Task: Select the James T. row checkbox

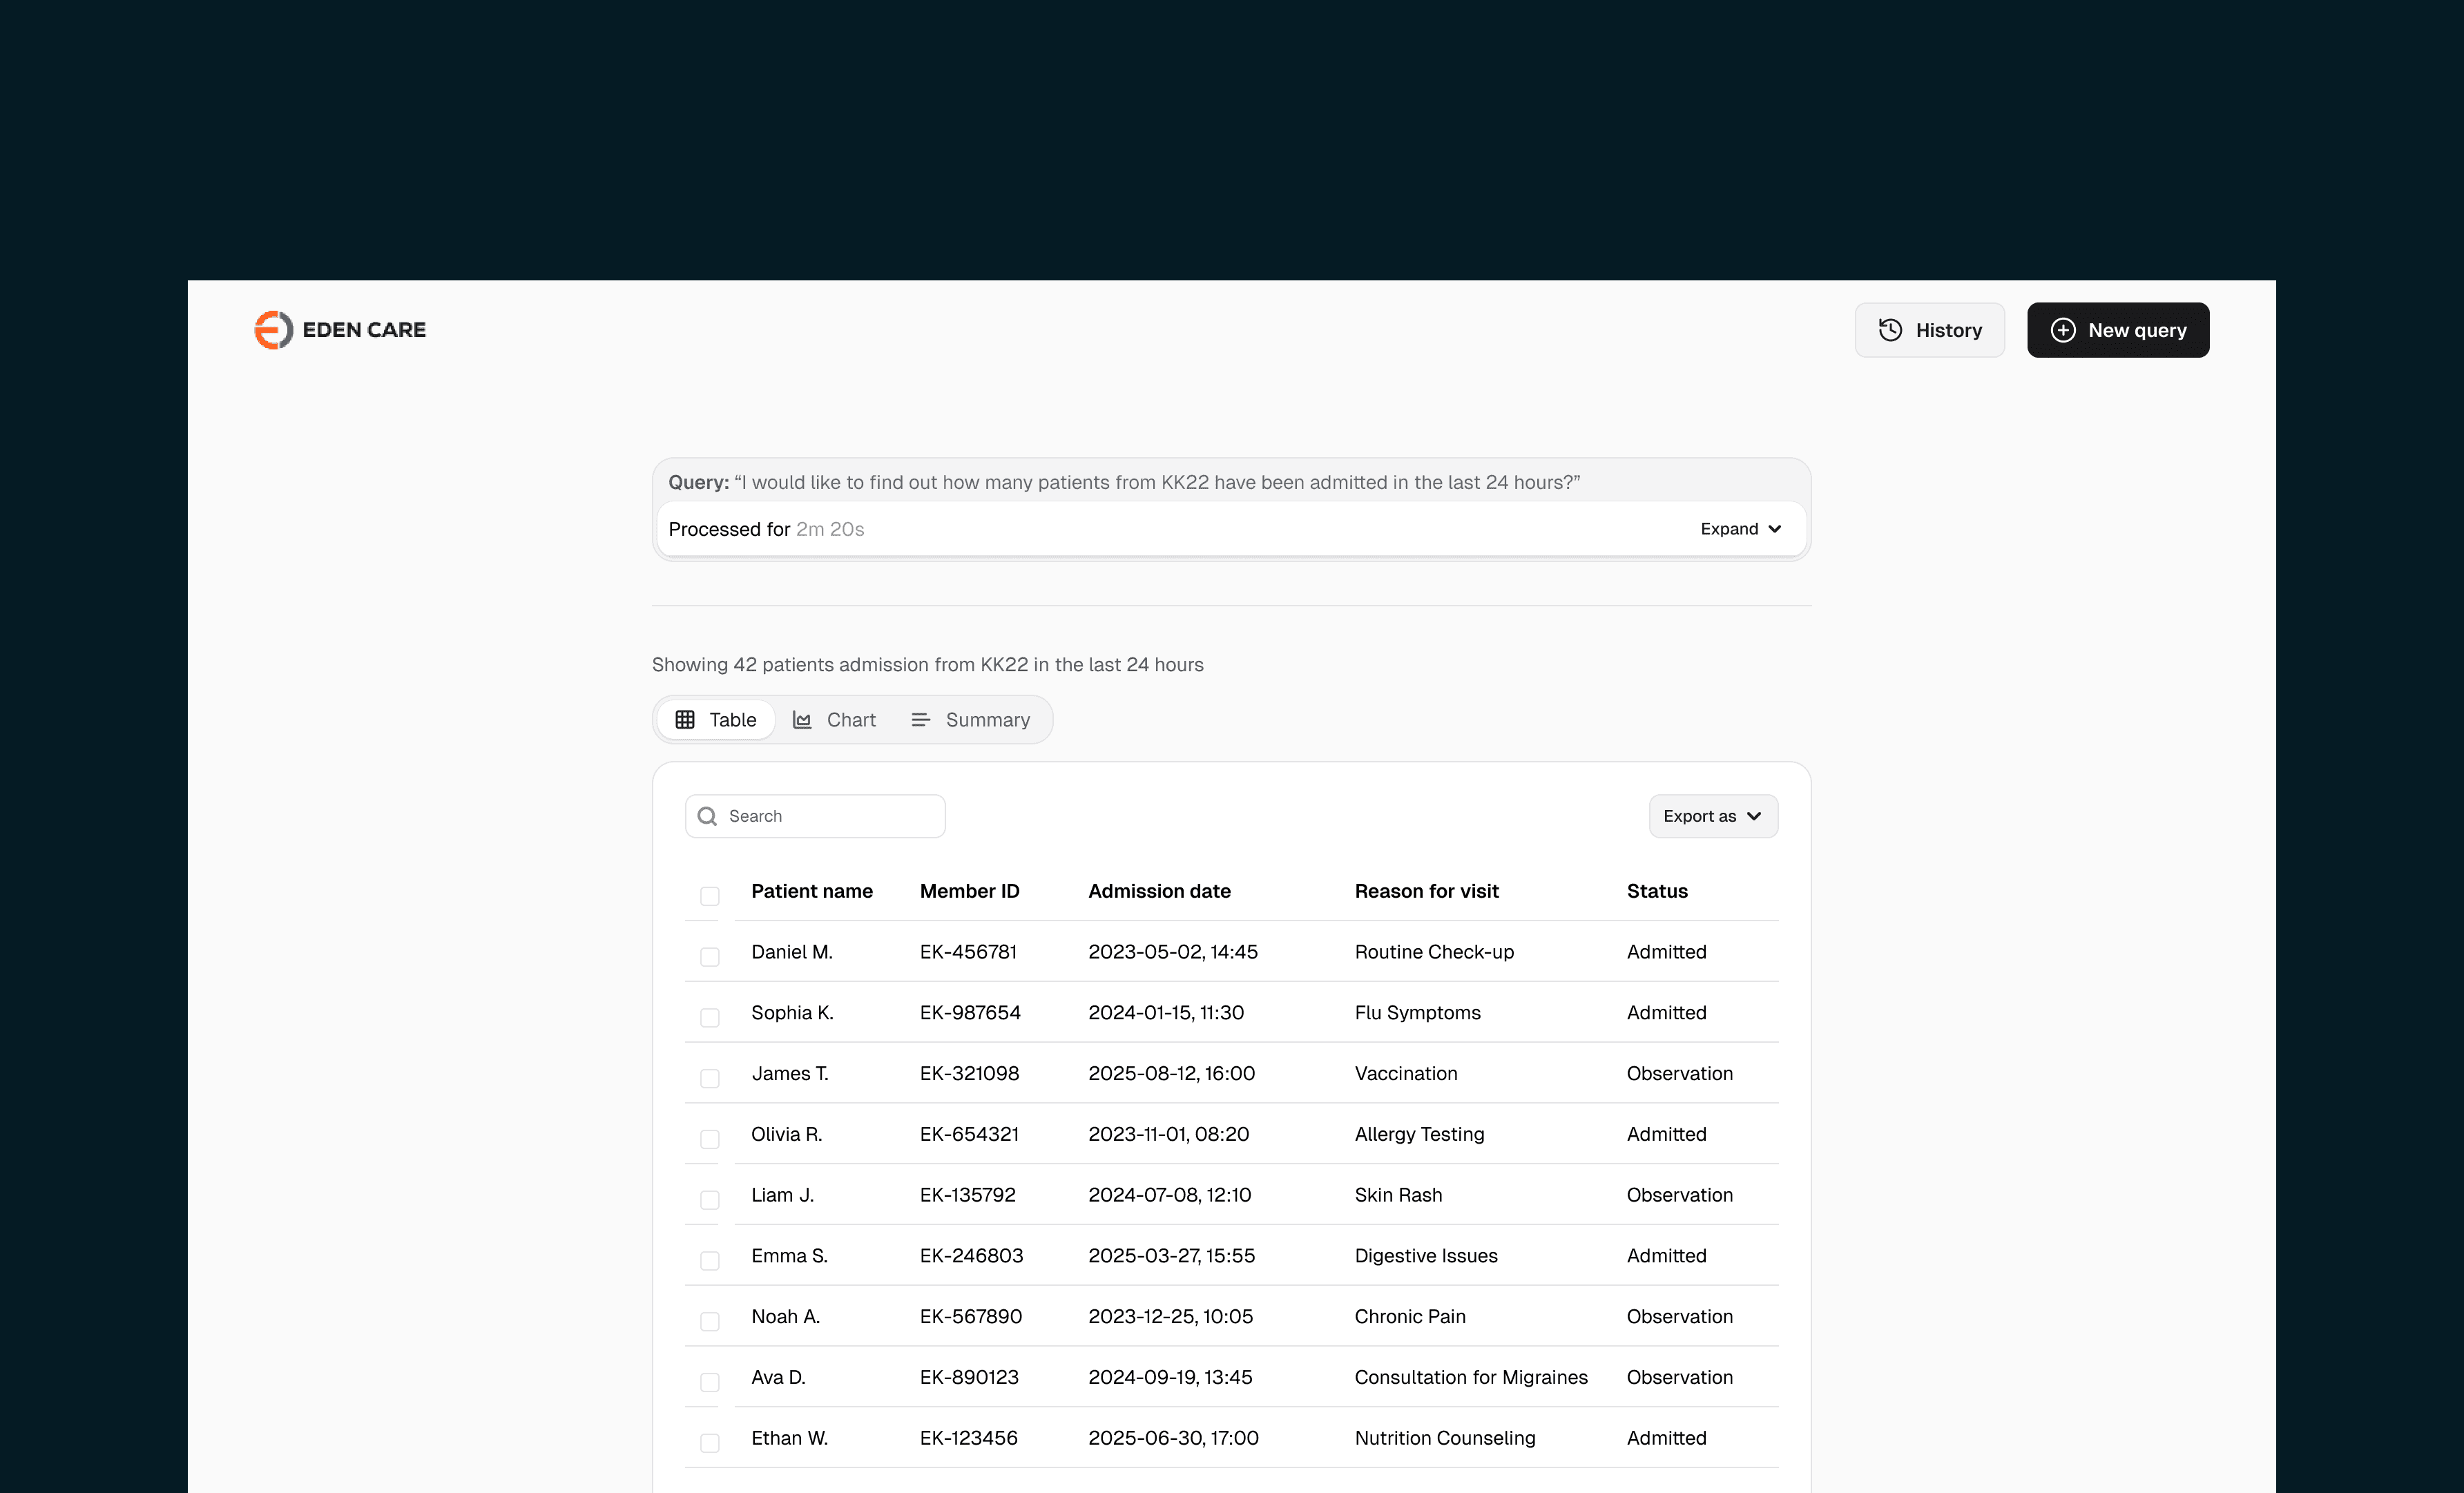Action: point(709,1078)
